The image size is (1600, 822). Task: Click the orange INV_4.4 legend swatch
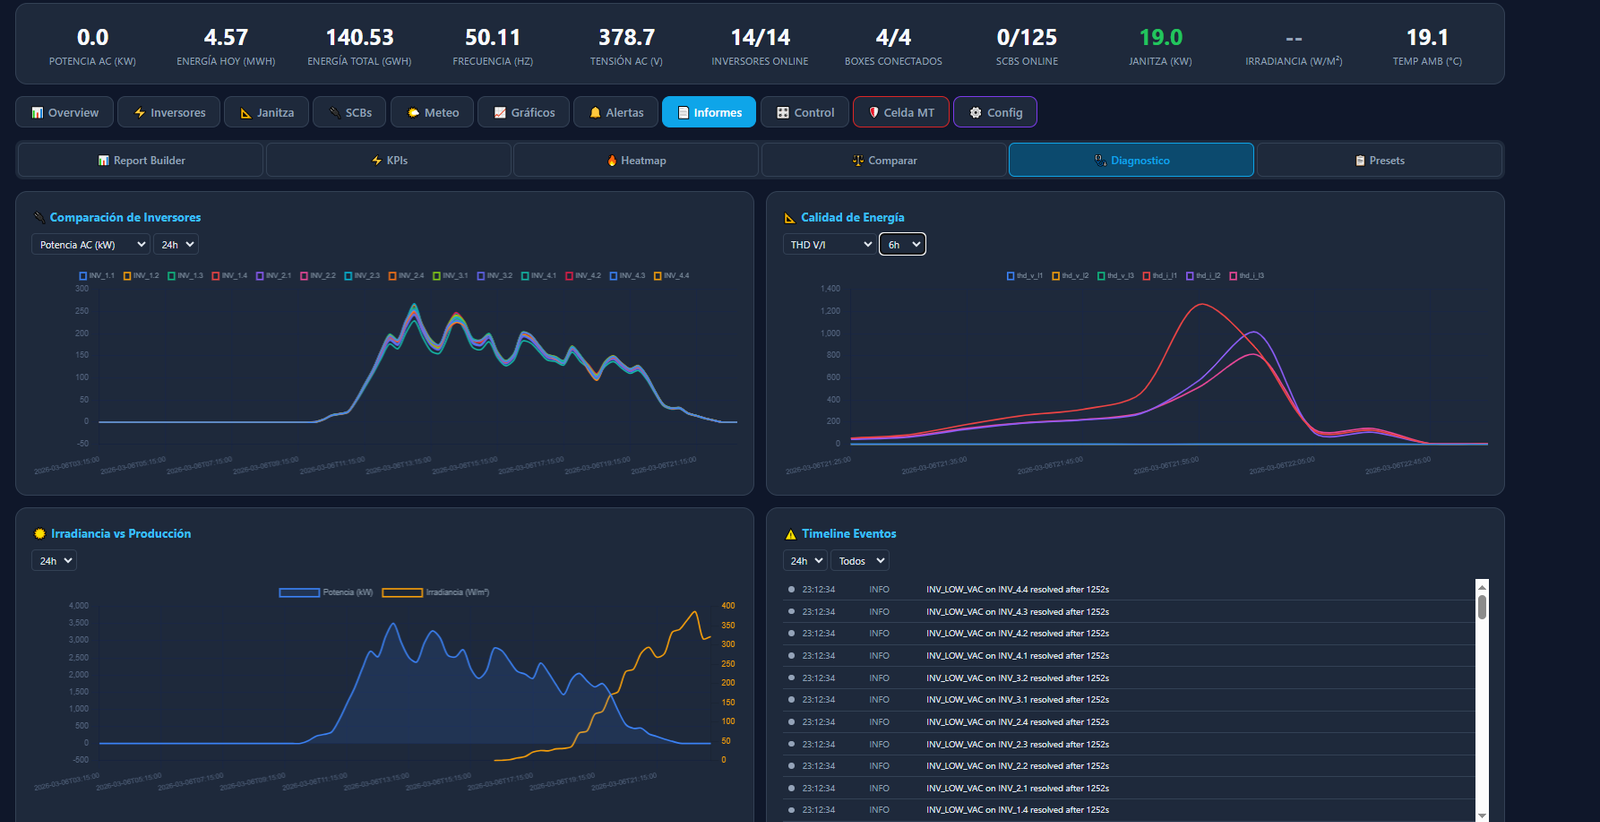point(657,276)
